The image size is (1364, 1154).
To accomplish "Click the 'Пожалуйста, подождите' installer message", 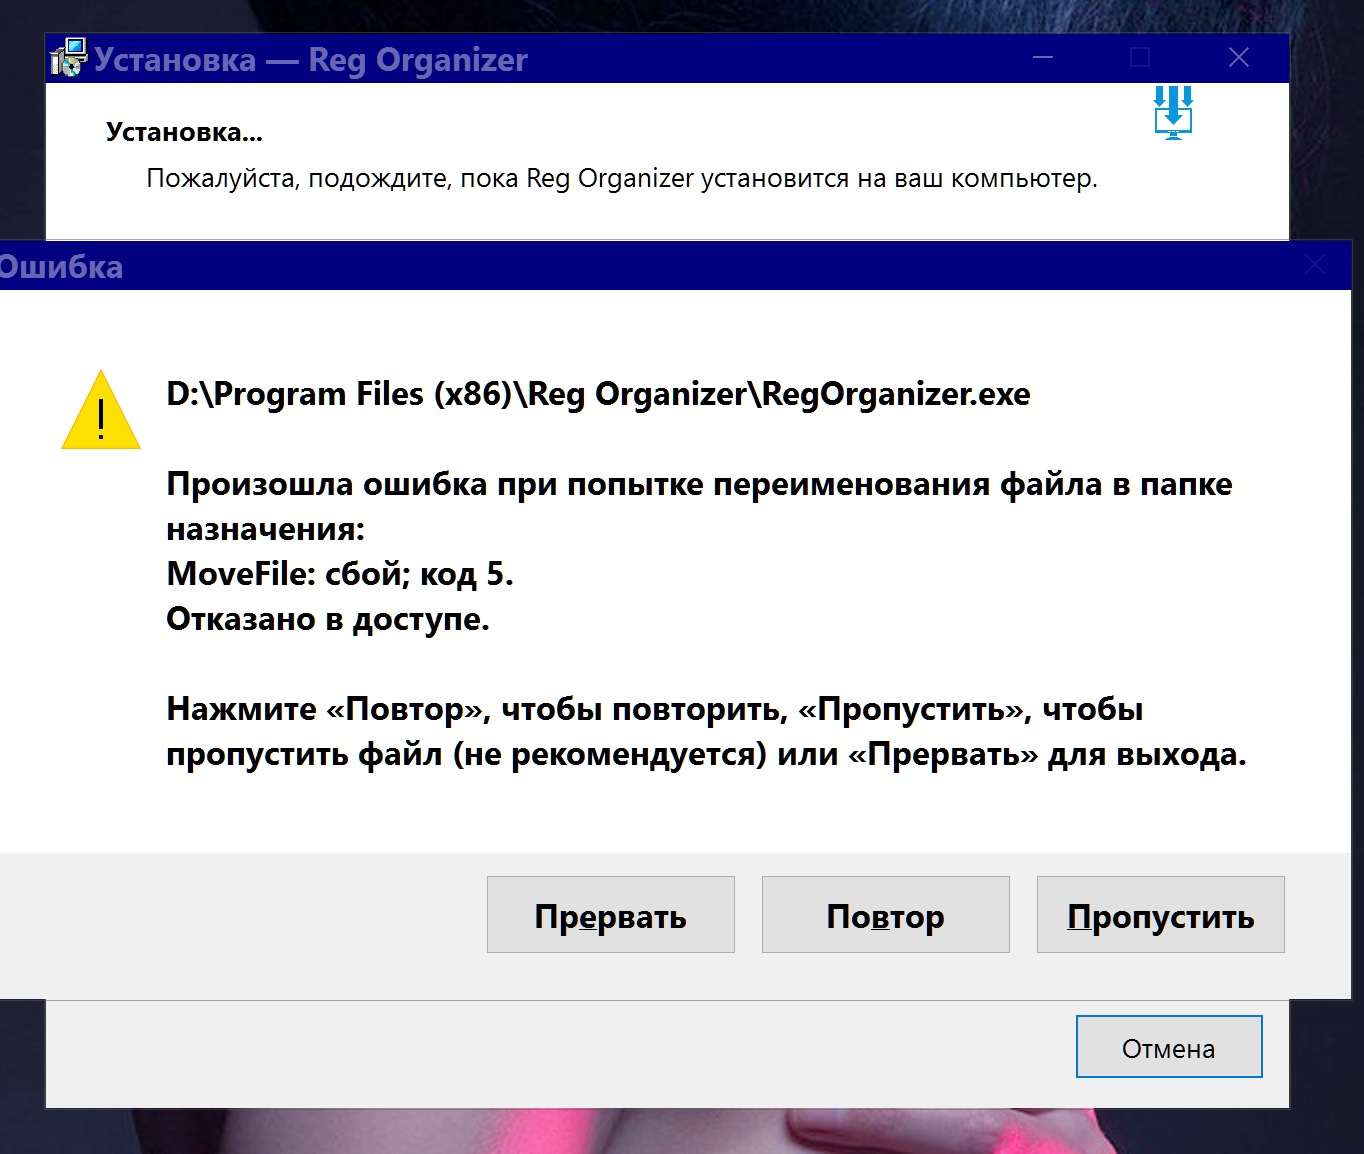I will pyautogui.click(x=622, y=179).
